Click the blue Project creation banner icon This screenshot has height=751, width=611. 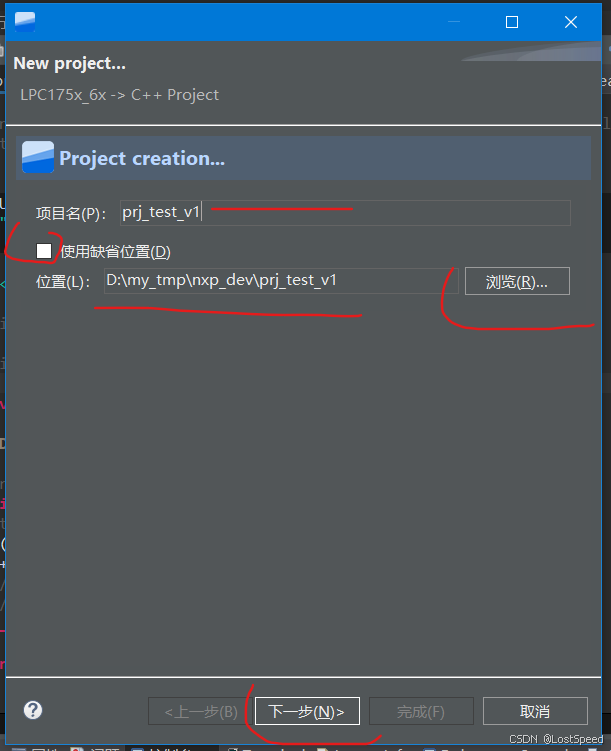pyautogui.click(x=38, y=157)
